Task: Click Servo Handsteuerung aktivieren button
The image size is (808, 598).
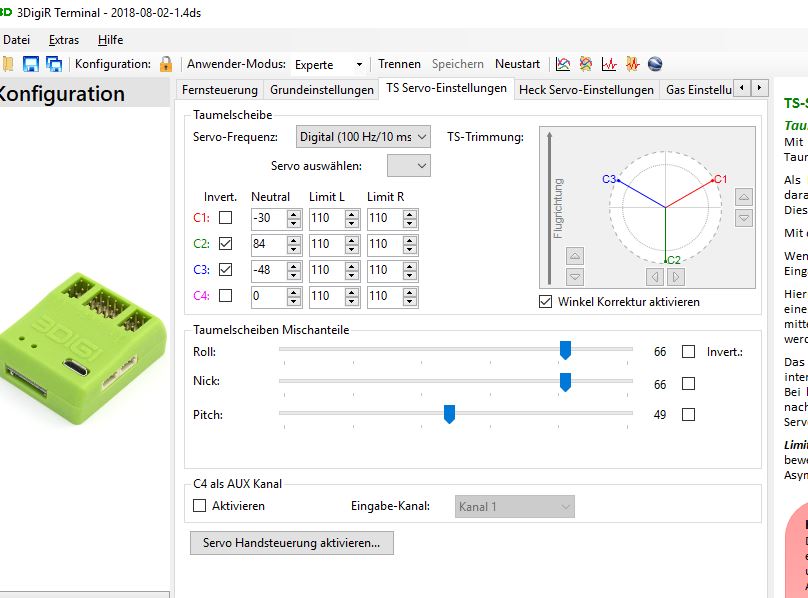Action: coord(291,543)
